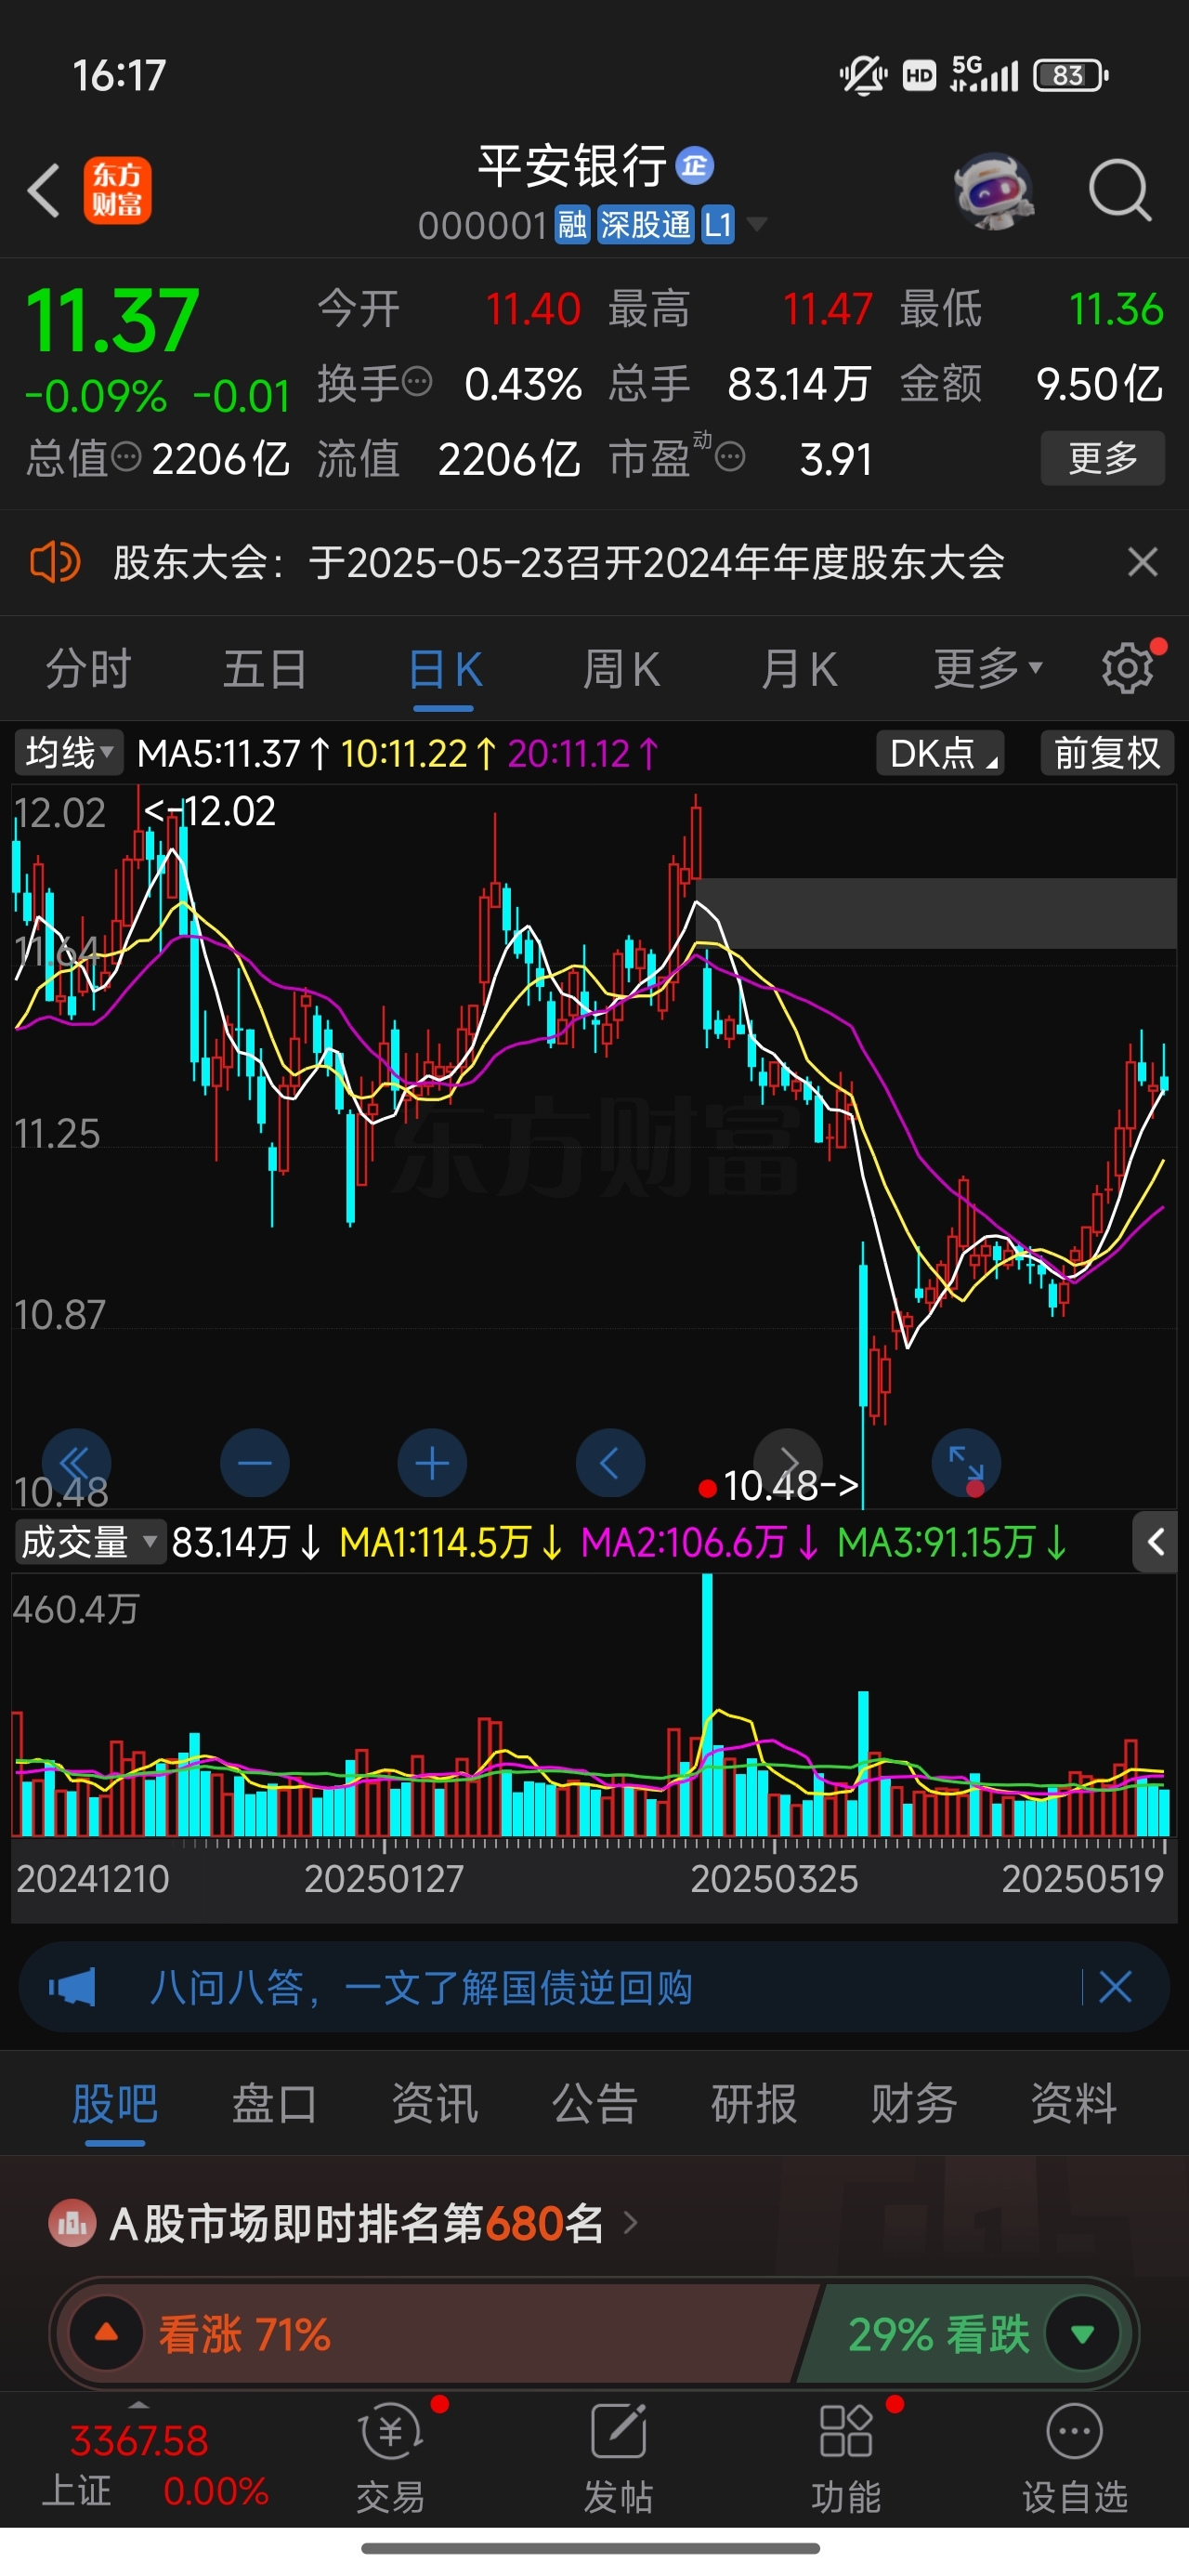
Task: Open the robot assistant avatar
Action: 992,190
